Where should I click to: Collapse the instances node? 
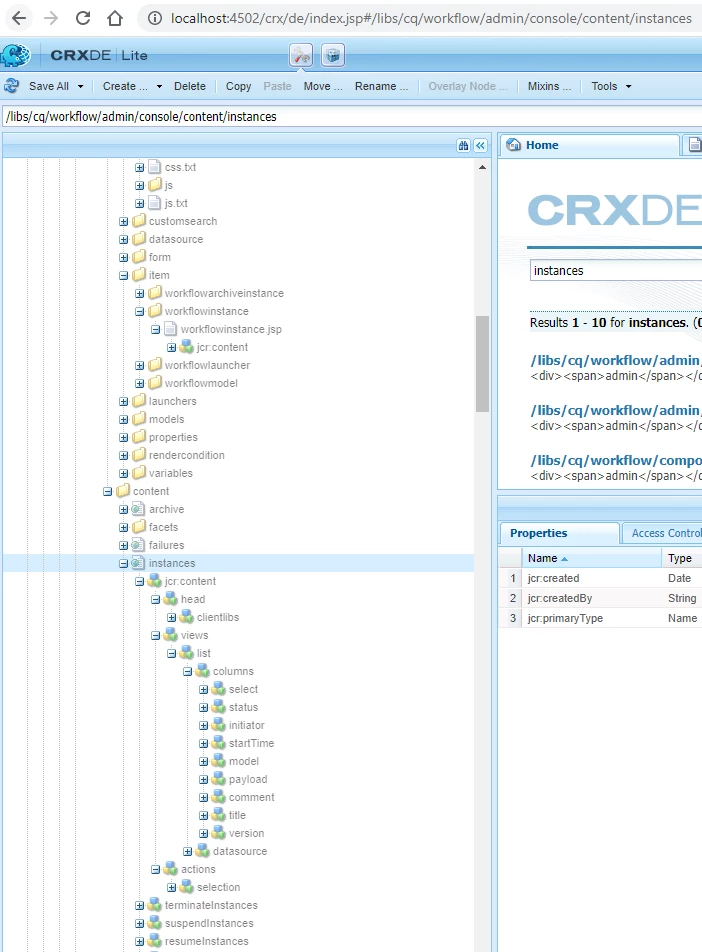124,563
